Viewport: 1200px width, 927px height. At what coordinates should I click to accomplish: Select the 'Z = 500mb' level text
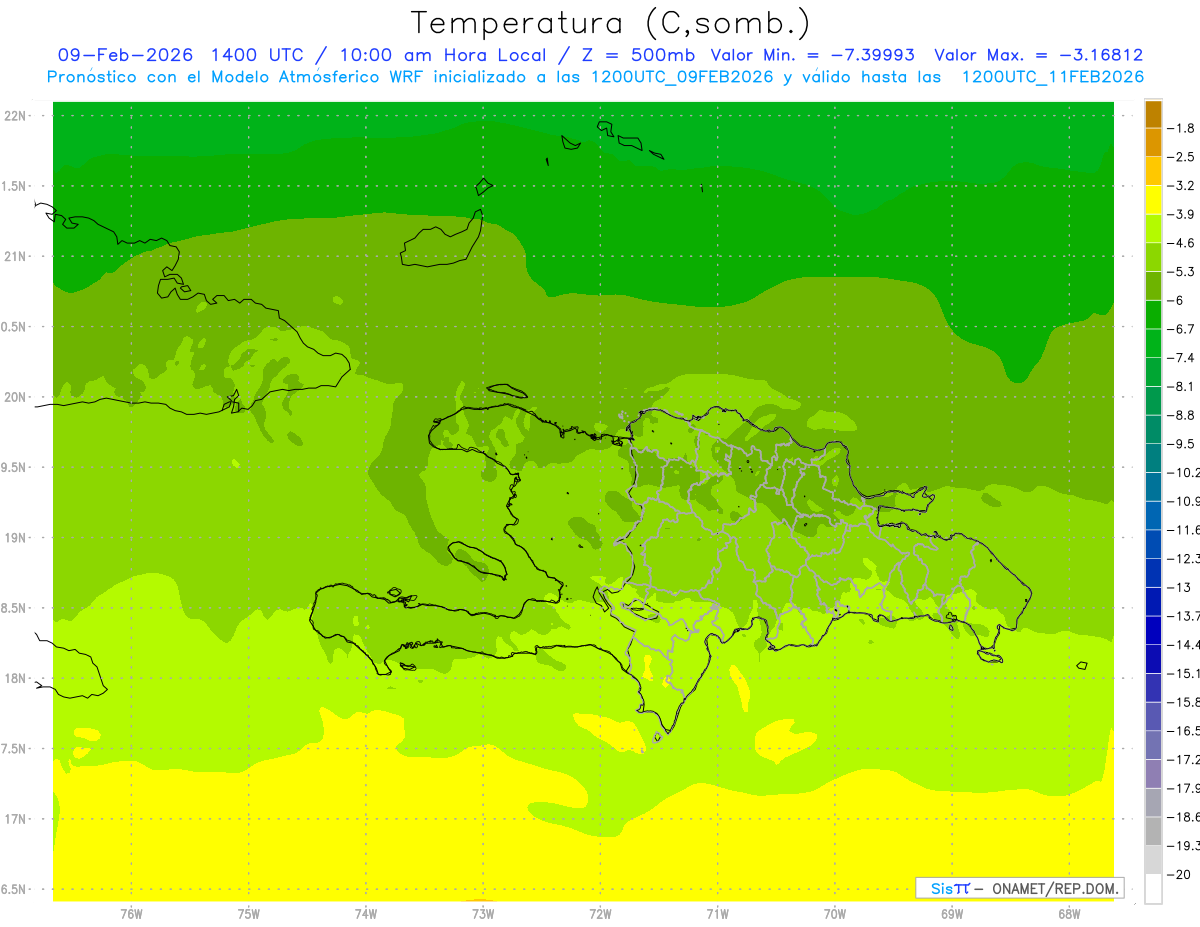[x=638, y=55]
